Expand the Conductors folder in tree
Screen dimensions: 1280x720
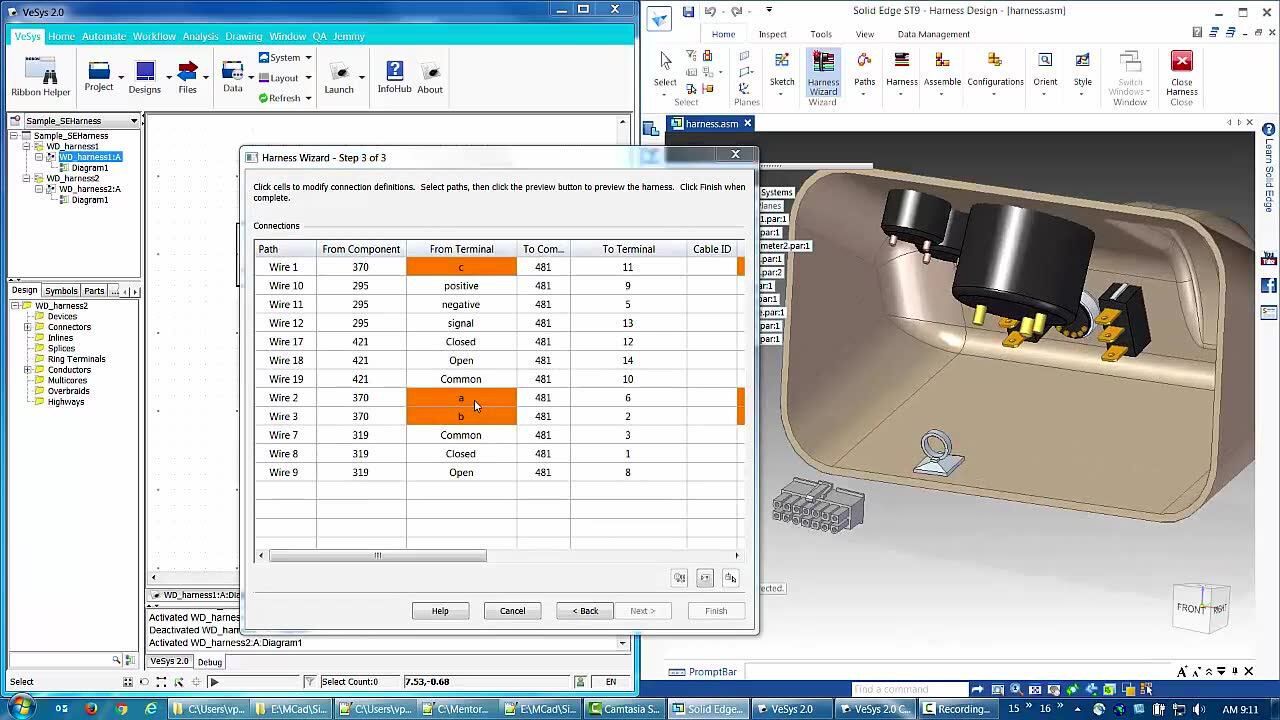click(x=28, y=370)
